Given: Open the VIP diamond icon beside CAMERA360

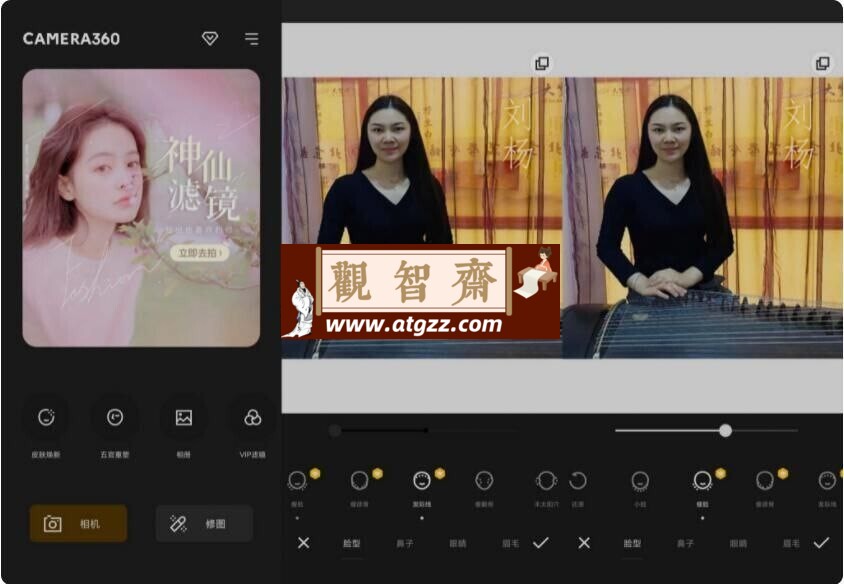Looking at the screenshot, I should (x=210, y=38).
